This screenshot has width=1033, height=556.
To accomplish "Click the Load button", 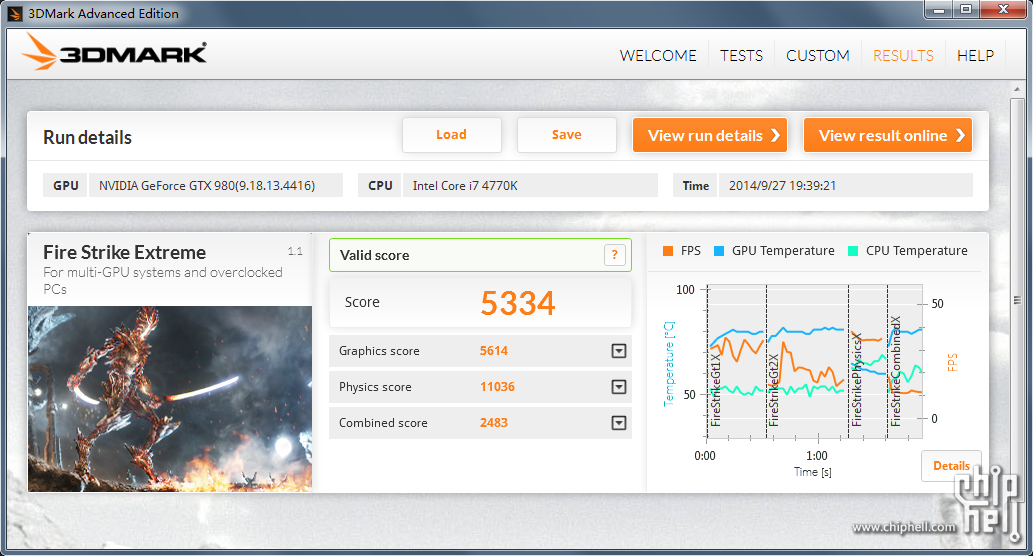I will point(452,135).
